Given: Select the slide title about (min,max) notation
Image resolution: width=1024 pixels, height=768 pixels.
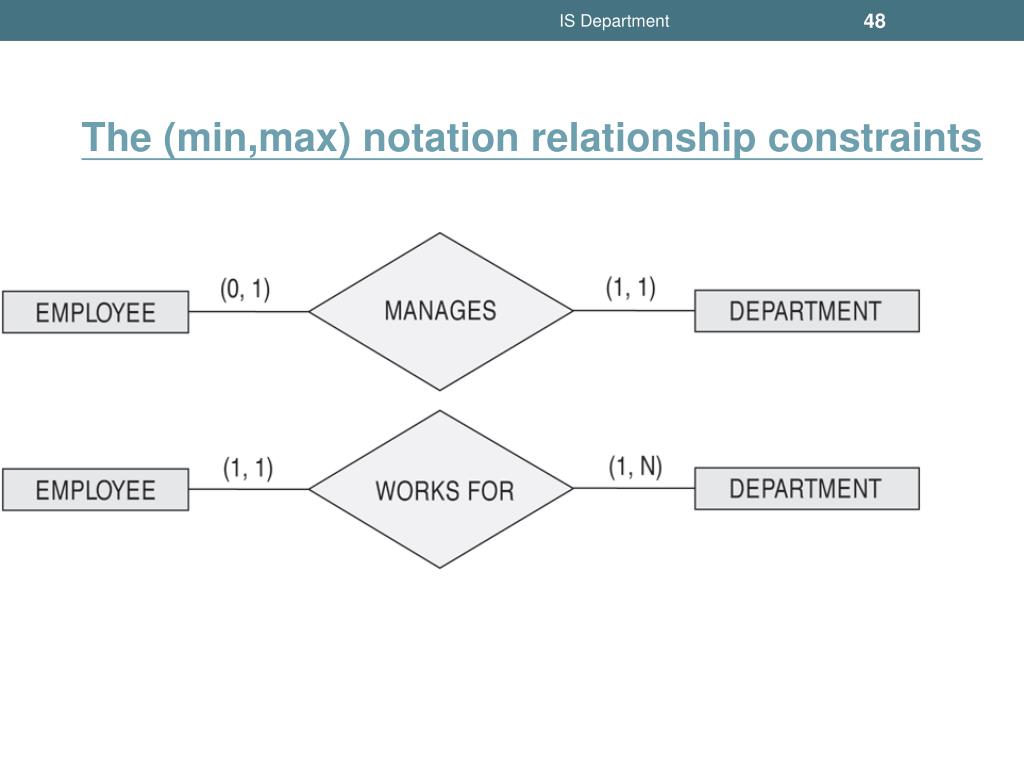Looking at the screenshot, I should click(x=532, y=137).
